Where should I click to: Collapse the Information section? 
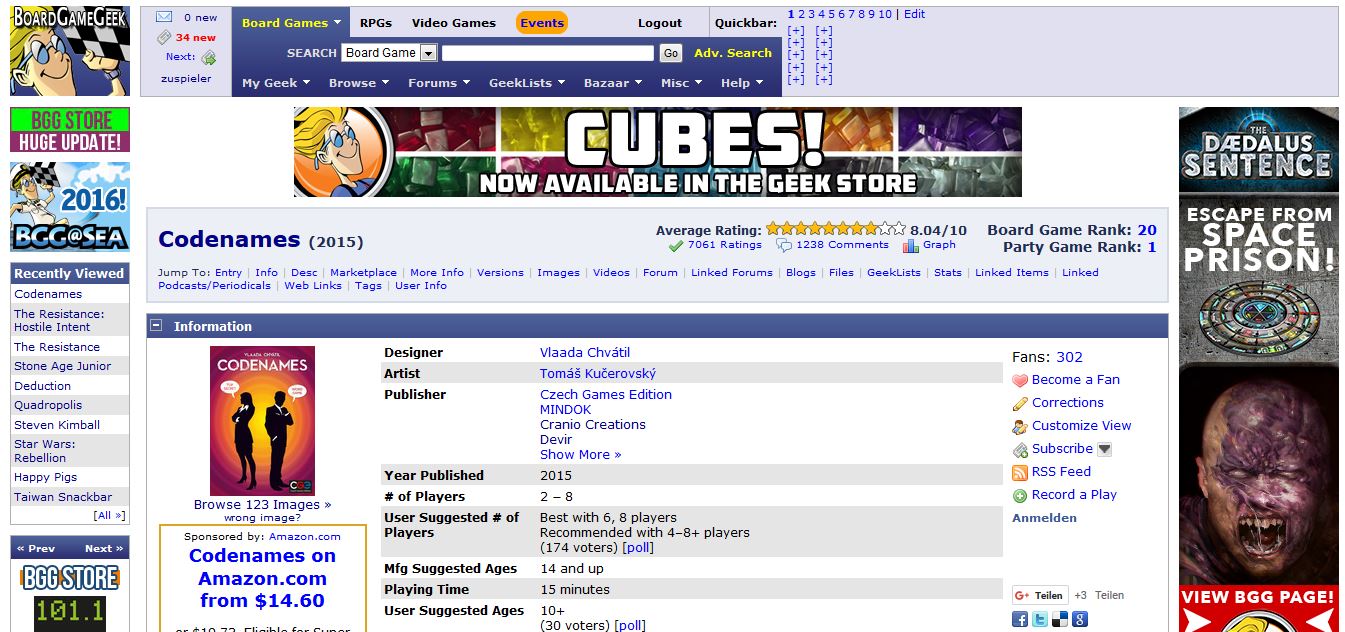tap(156, 325)
